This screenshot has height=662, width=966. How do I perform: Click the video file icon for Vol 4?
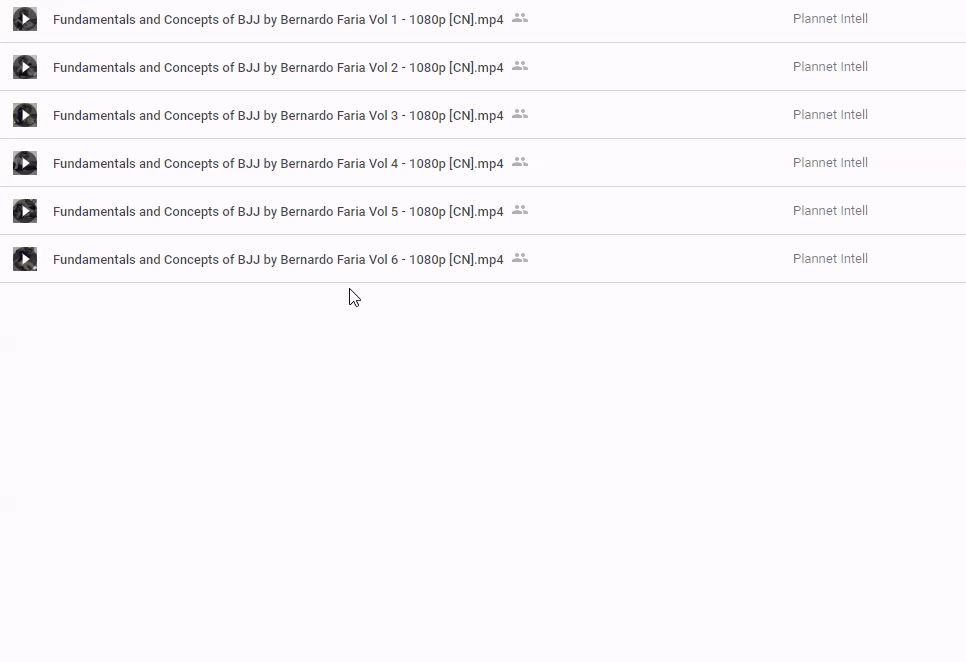25,163
